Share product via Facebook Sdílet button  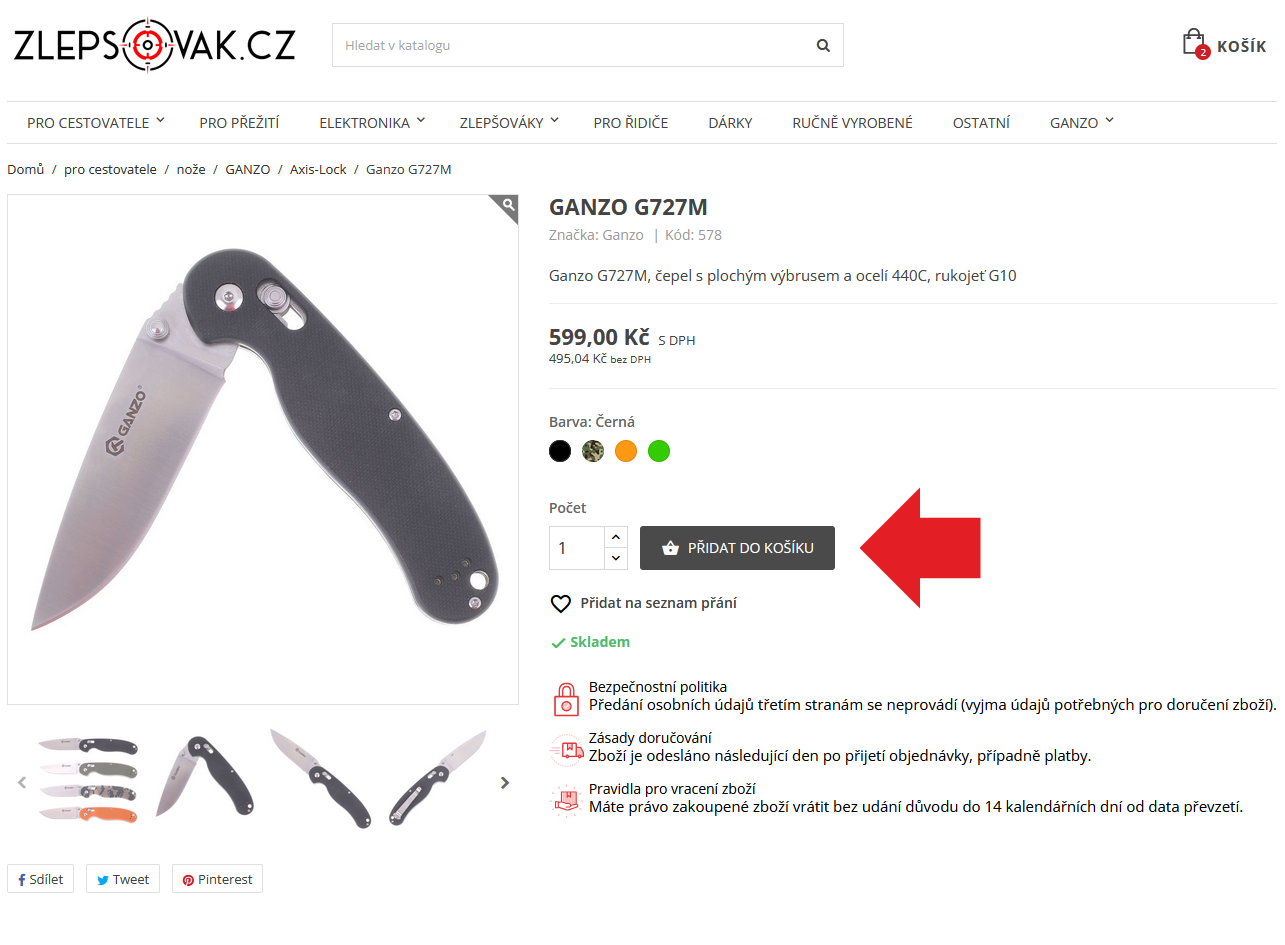pos(40,879)
